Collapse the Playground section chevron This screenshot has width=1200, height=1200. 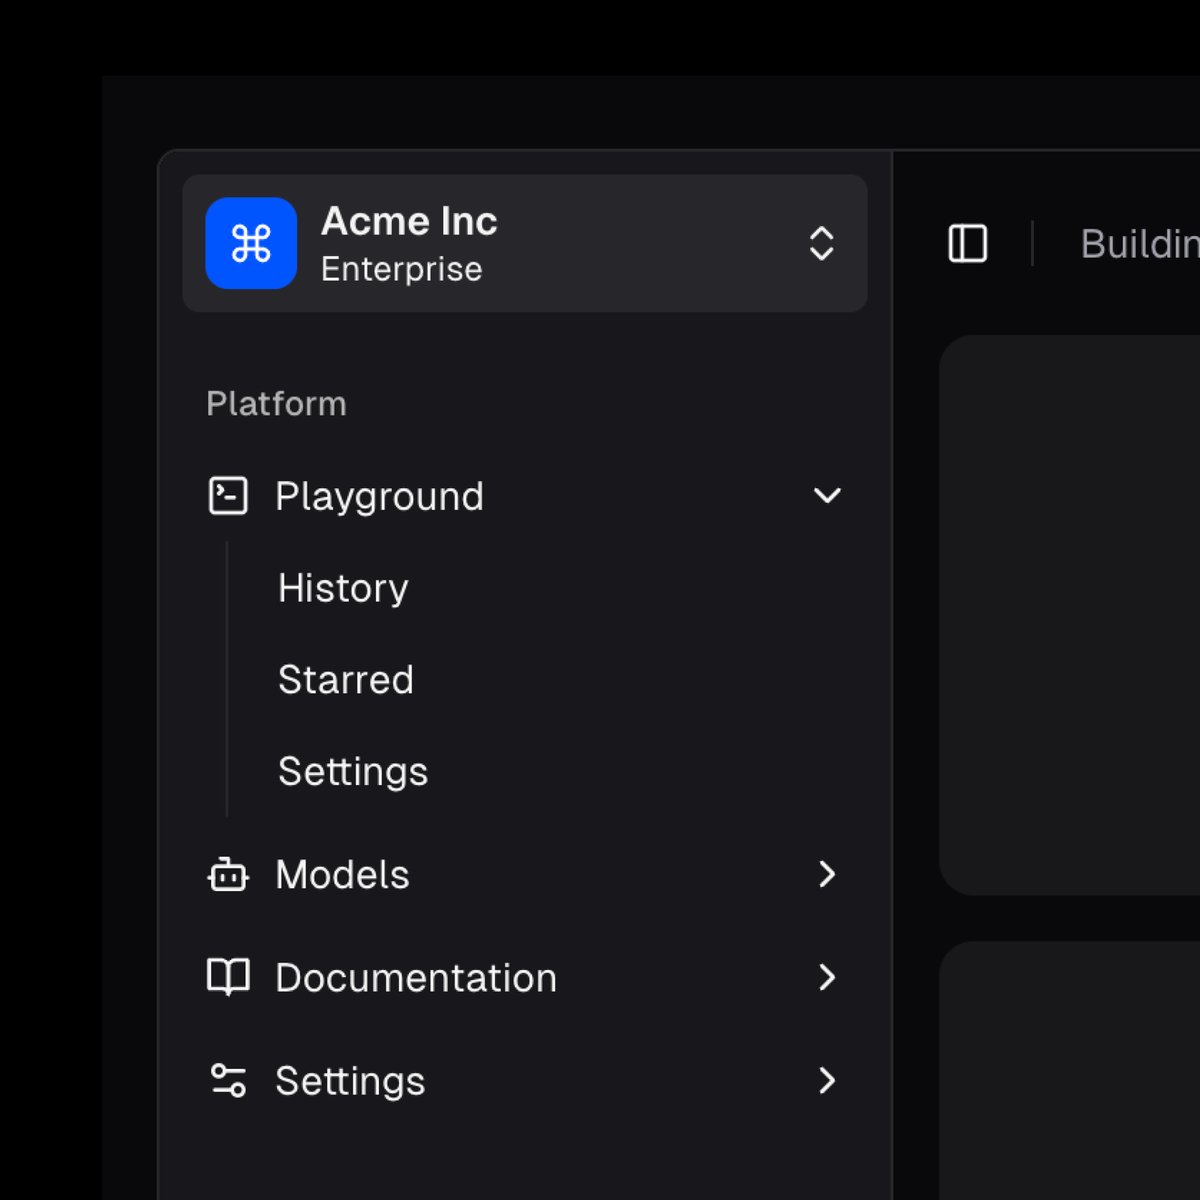(x=827, y=496)
